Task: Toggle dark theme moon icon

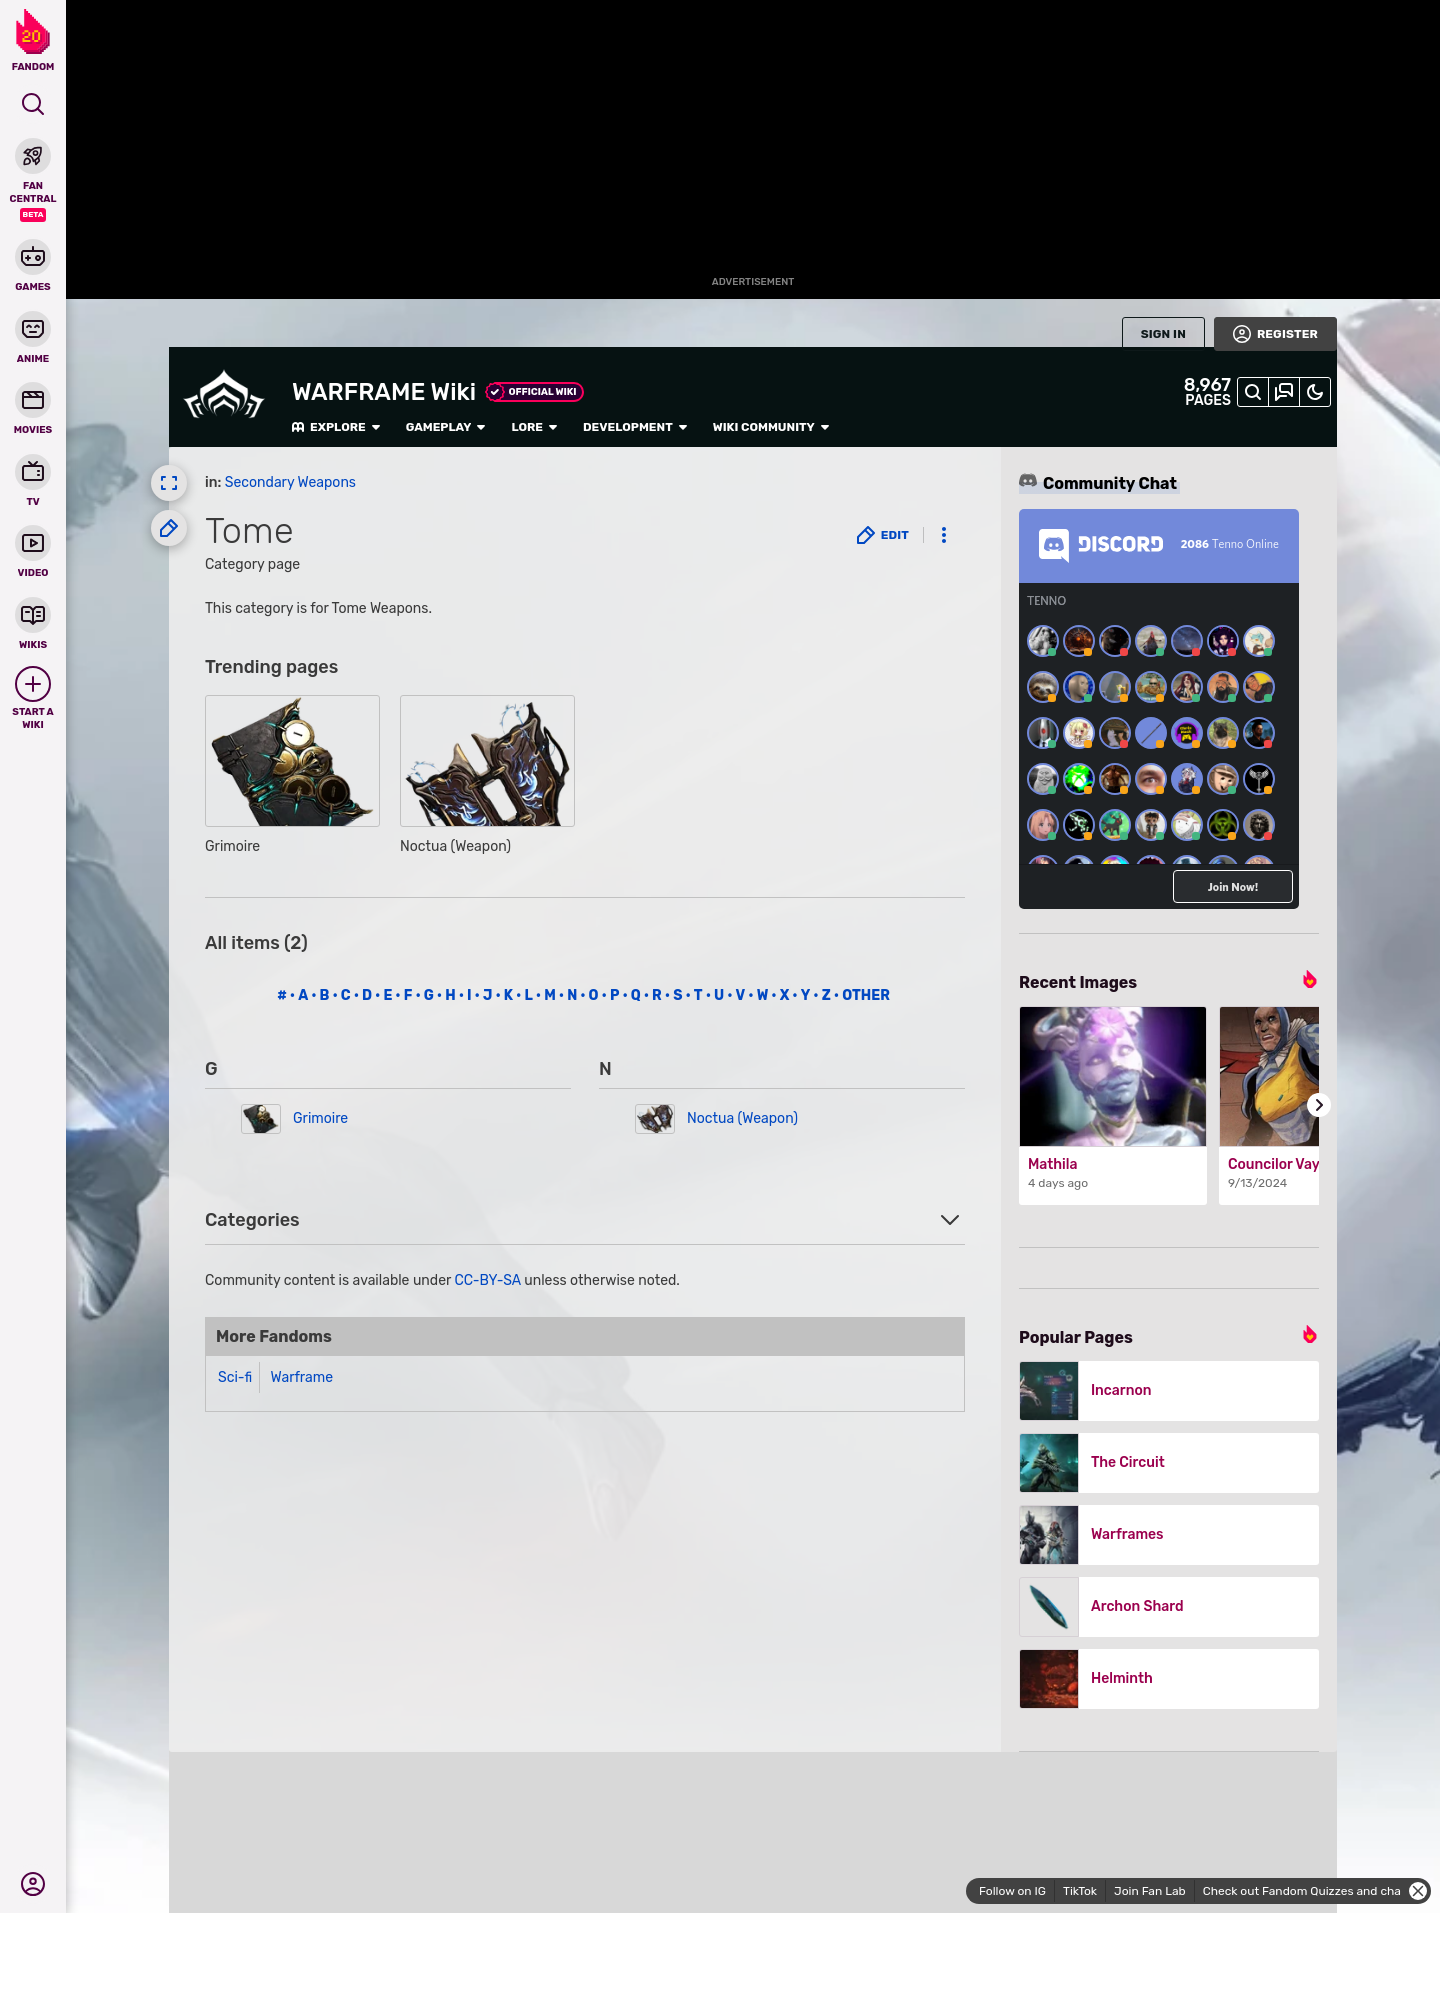Action: click(x=1315, y=392)
